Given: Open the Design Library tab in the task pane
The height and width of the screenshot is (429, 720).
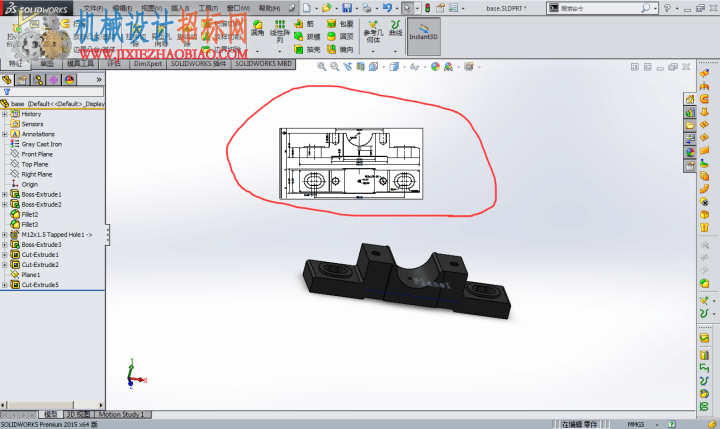Looking at the screenshot, I should (x=690, y=113).
